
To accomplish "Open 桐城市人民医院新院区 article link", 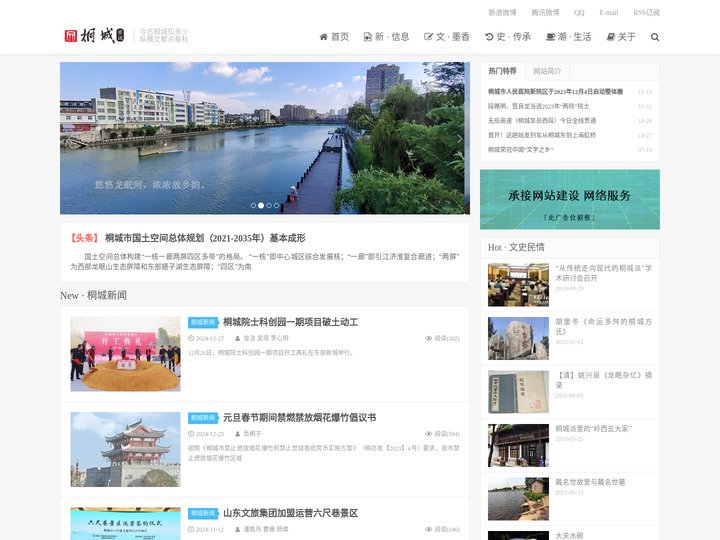I will tap(555, 92).
